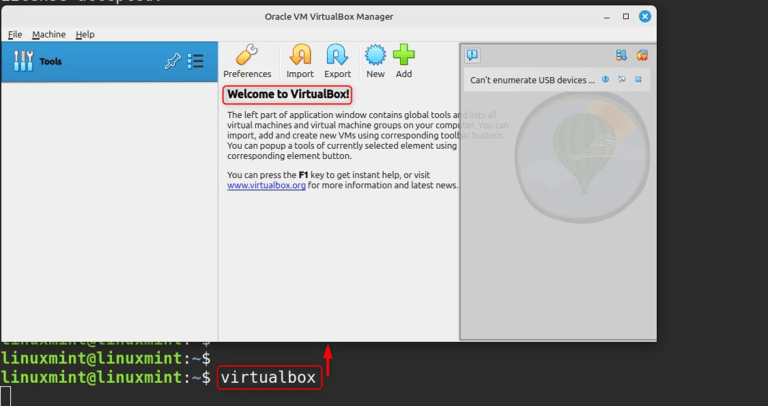This screenshot has height=406, width=768.
Task: Open the Help menu
Action: pos(85,34)
